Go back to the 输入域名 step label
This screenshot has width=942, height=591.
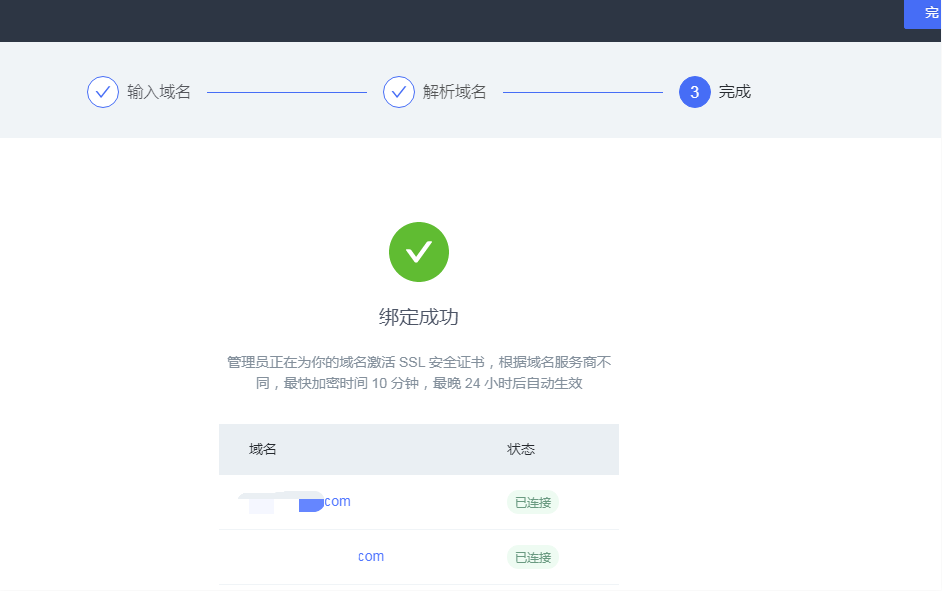point(159,92)
